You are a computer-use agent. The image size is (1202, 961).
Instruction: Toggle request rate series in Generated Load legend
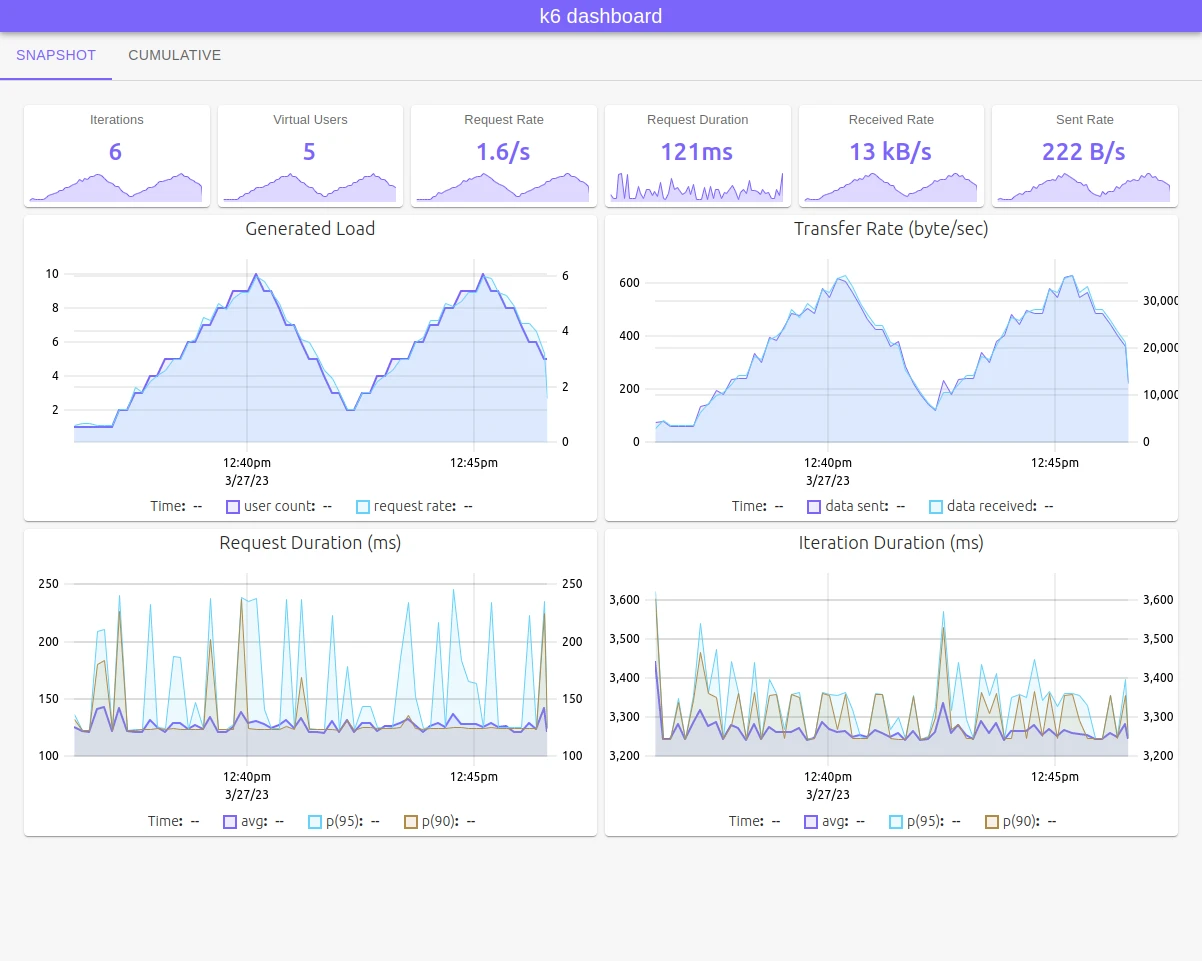click(x=415, y=506)
